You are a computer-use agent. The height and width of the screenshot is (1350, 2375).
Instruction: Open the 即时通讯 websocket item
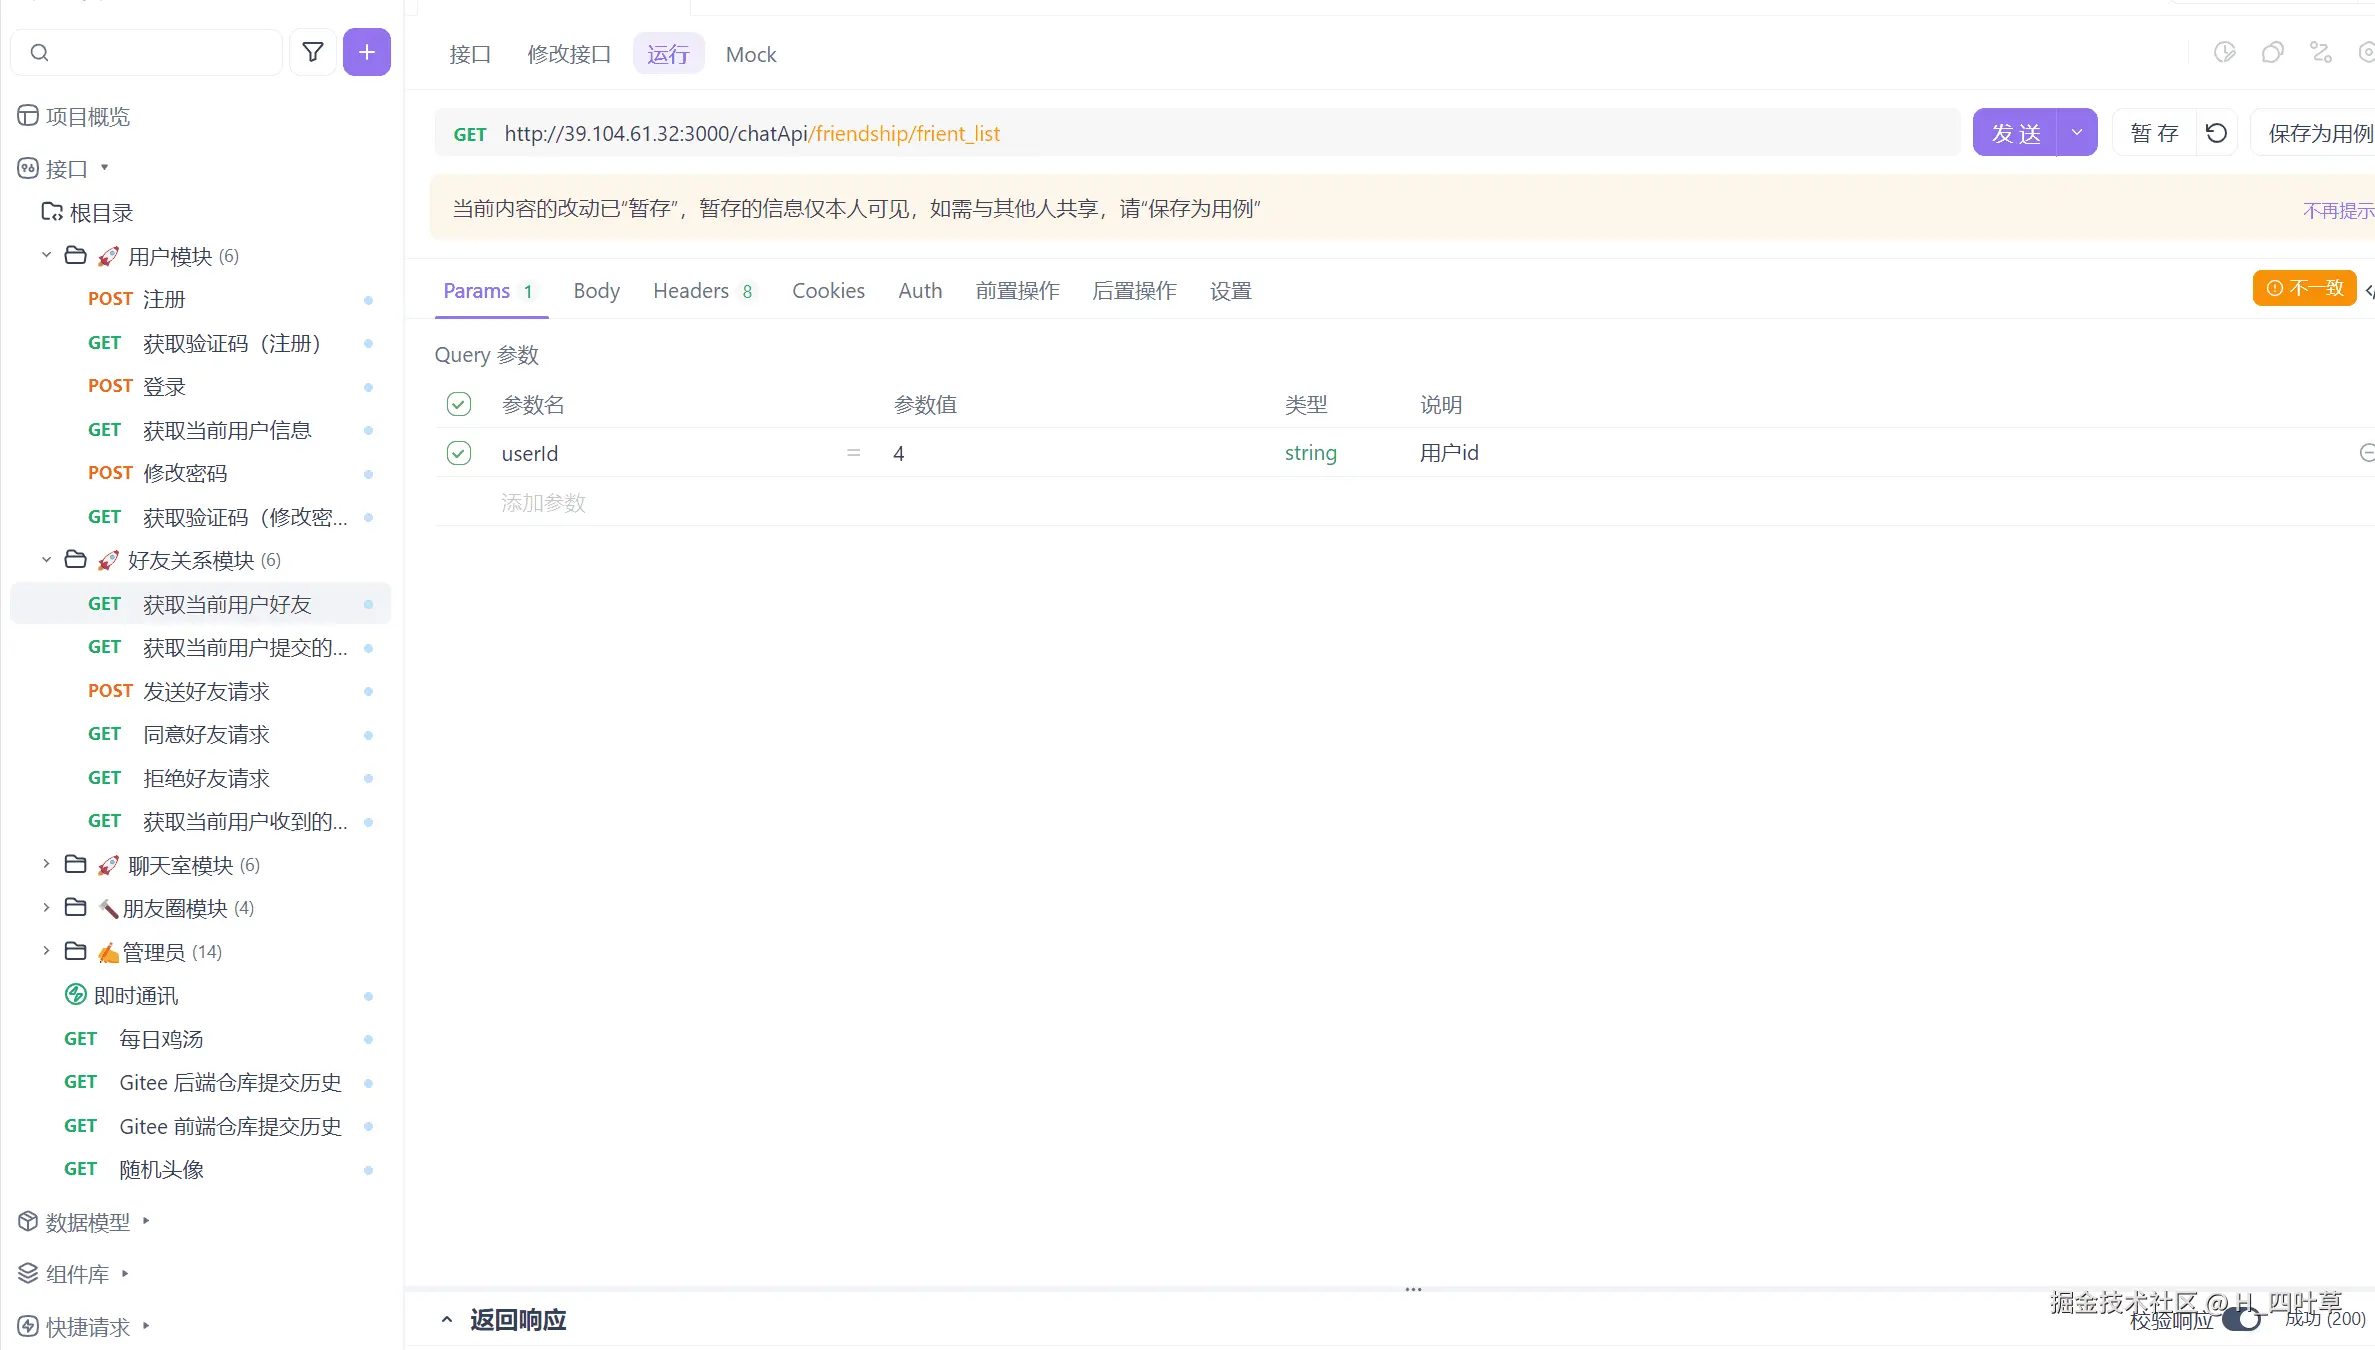[x=135, y=995]
